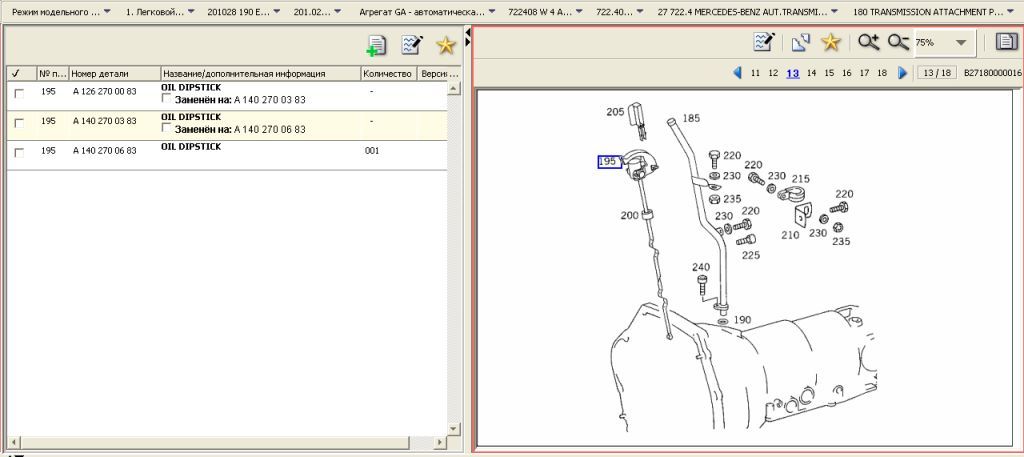Expand the 'Агрегат GA' breadcrumb dropdown
This screenshot has width=1024, height=457.
(492, 13)
